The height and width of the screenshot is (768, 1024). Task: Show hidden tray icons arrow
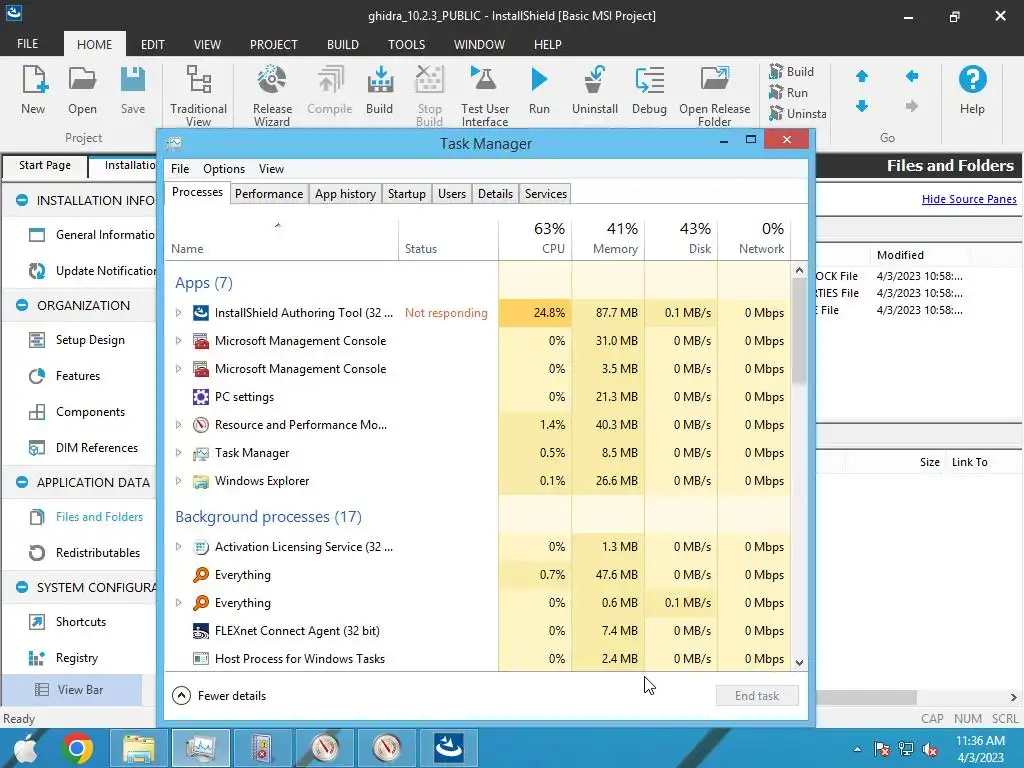pos(857,749)
